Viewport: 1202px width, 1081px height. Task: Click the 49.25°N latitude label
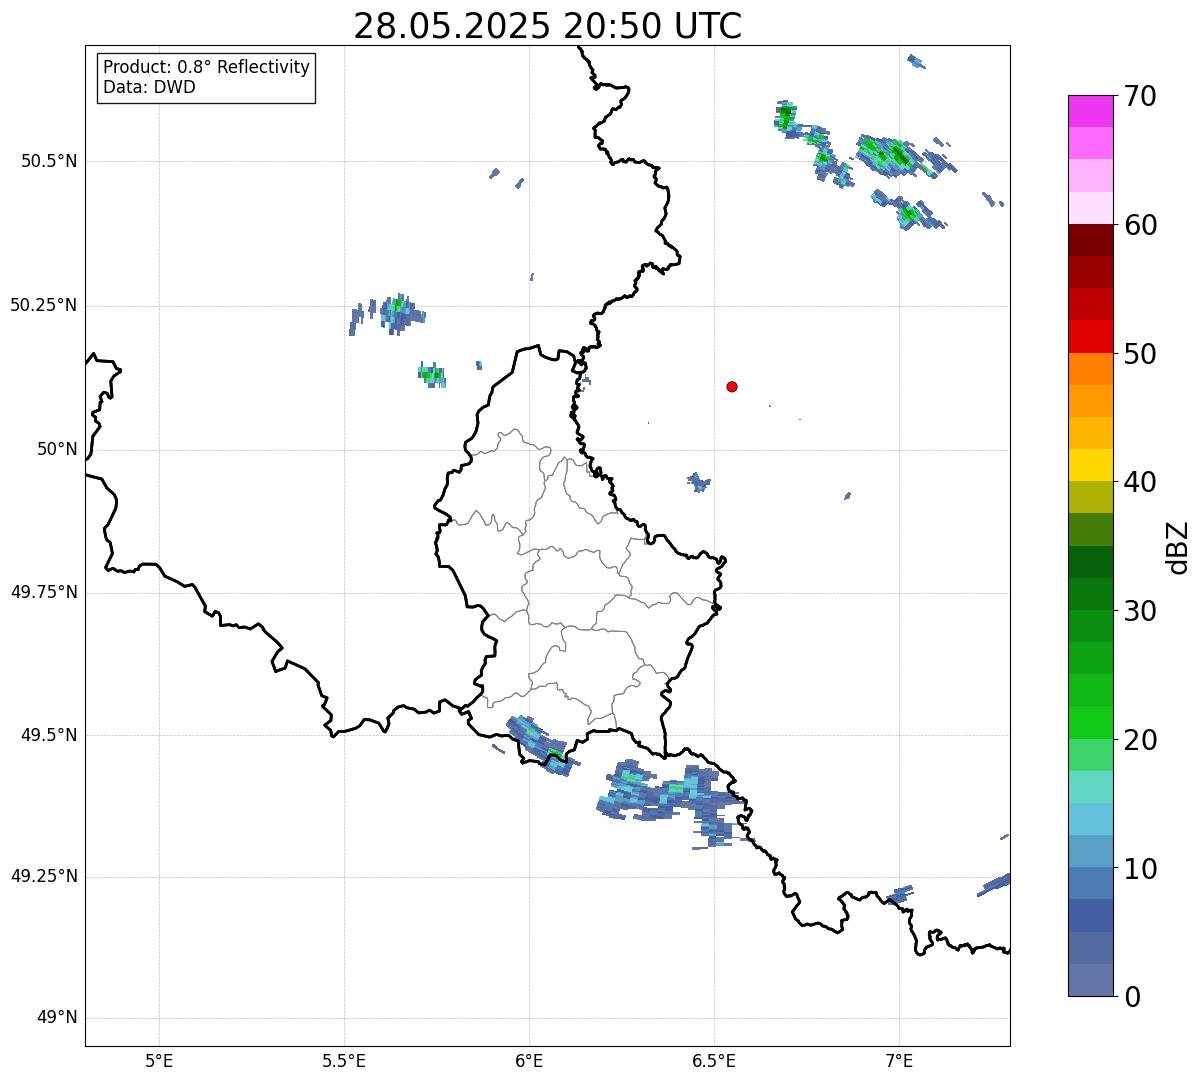click(43, 876)
